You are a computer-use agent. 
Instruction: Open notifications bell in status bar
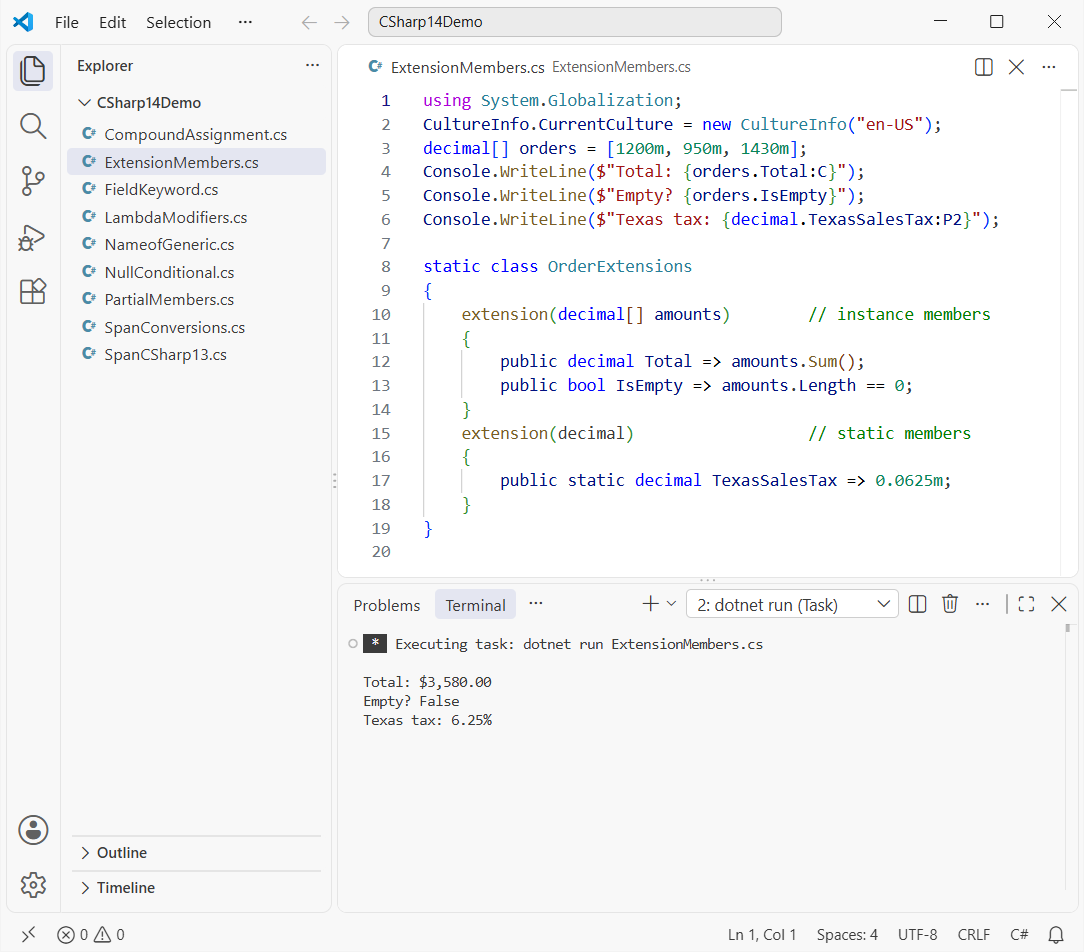(1056, 935)
